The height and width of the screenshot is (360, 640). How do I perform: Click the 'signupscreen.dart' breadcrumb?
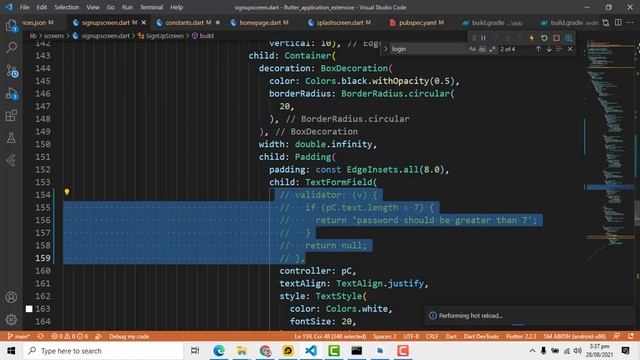pyautogui.click(x=105, y=36)
